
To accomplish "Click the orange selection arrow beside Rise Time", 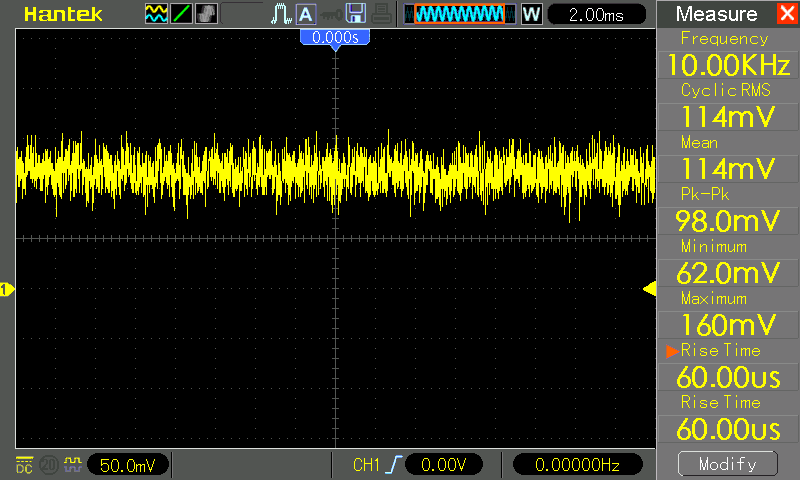I will pyautogui.click(x=672, y=351).
